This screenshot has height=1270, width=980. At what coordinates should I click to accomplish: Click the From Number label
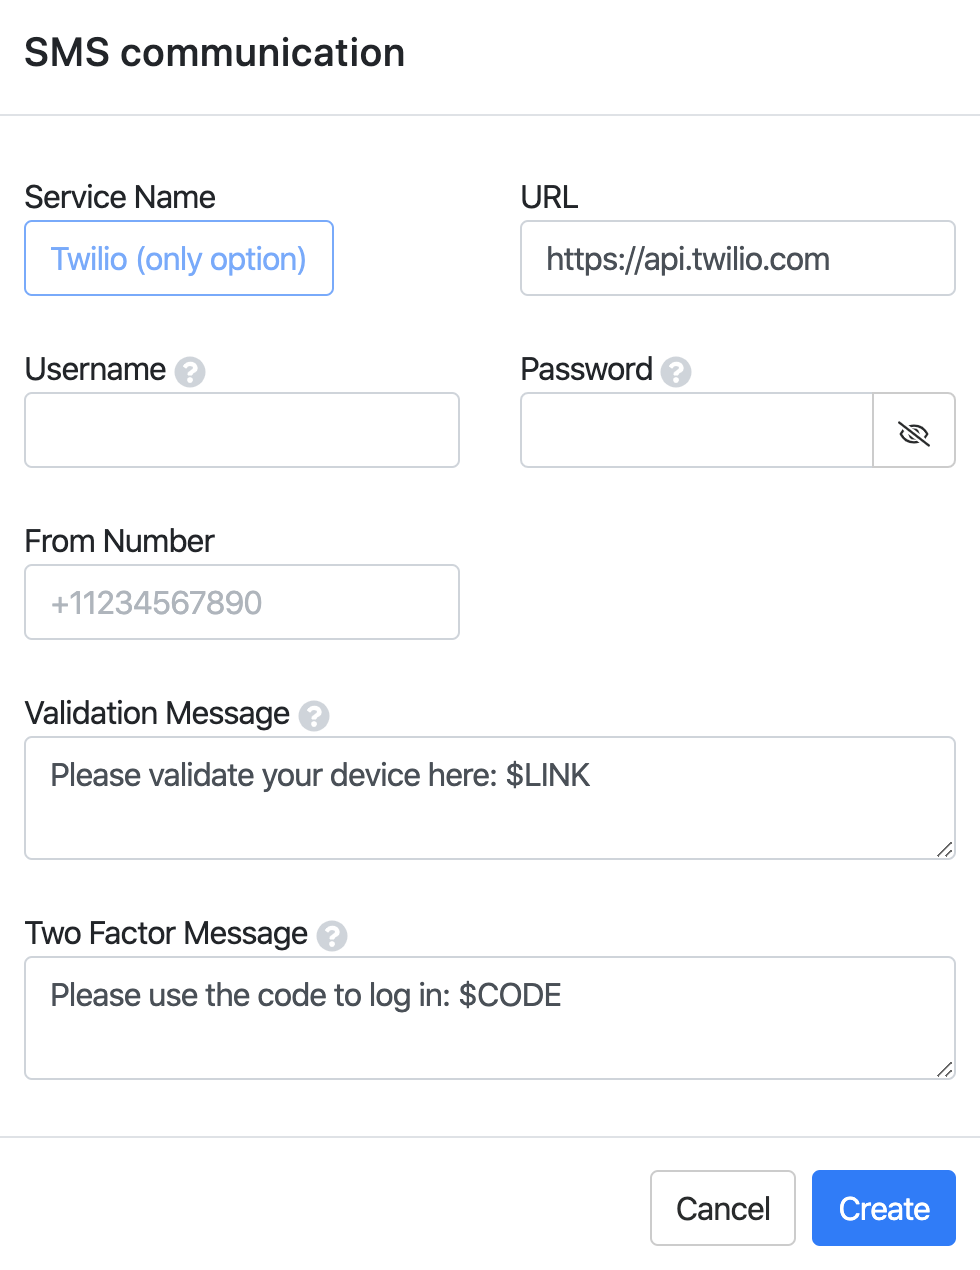point(119,541)
